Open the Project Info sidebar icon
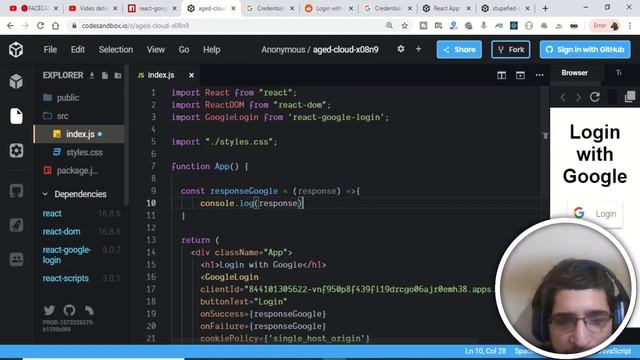Image resolution: width=640 pixels, height=360 pixels. tap(16, 82)
